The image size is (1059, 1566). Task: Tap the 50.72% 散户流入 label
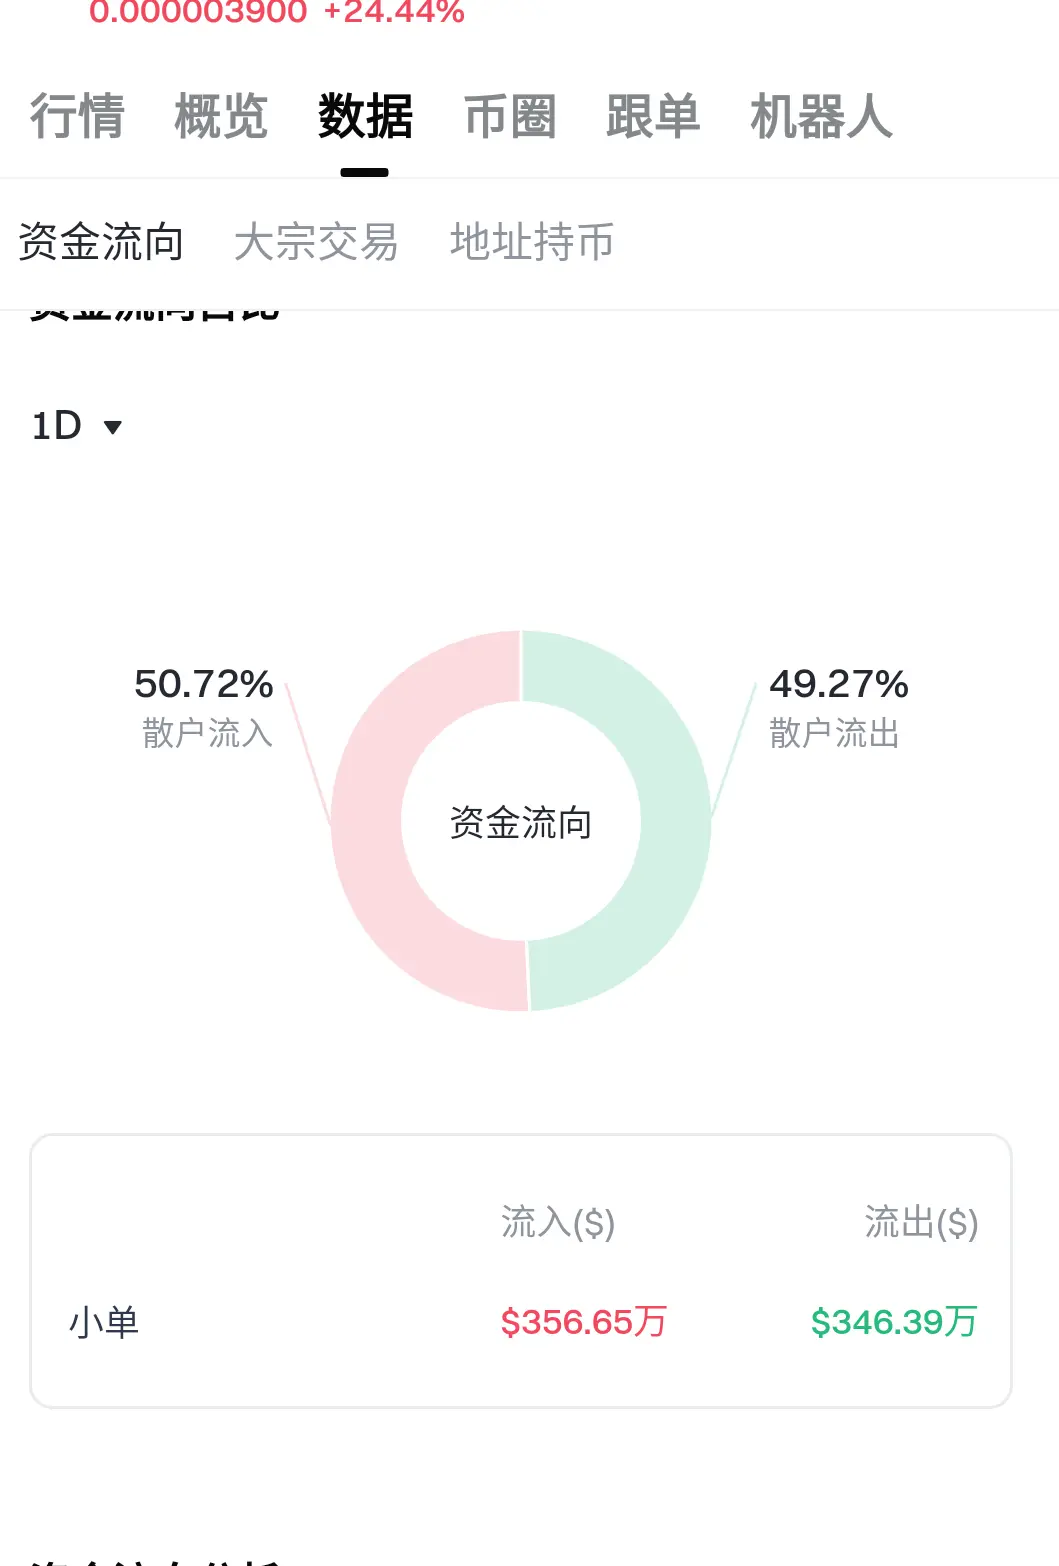point(205,707)
